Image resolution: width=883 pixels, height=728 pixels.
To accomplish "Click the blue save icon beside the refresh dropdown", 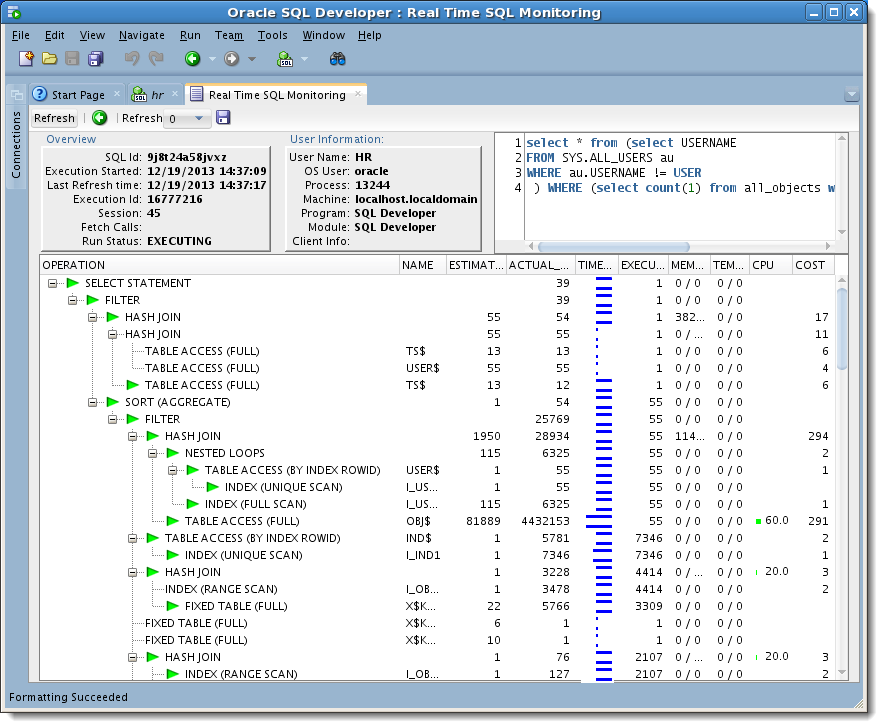I will coord(223,118).
